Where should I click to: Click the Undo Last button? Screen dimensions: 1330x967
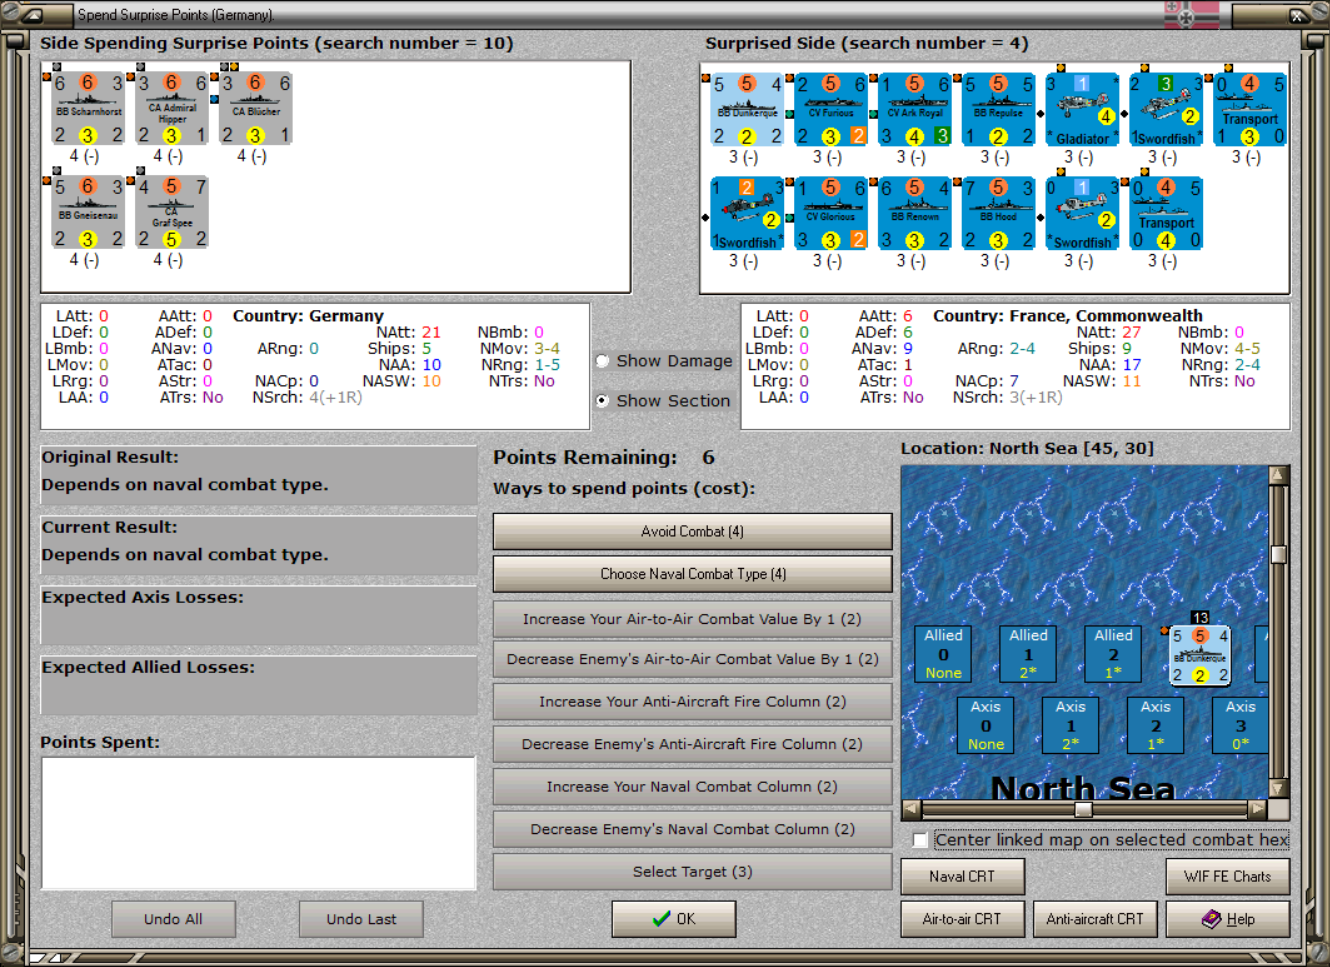pos(361,919)
